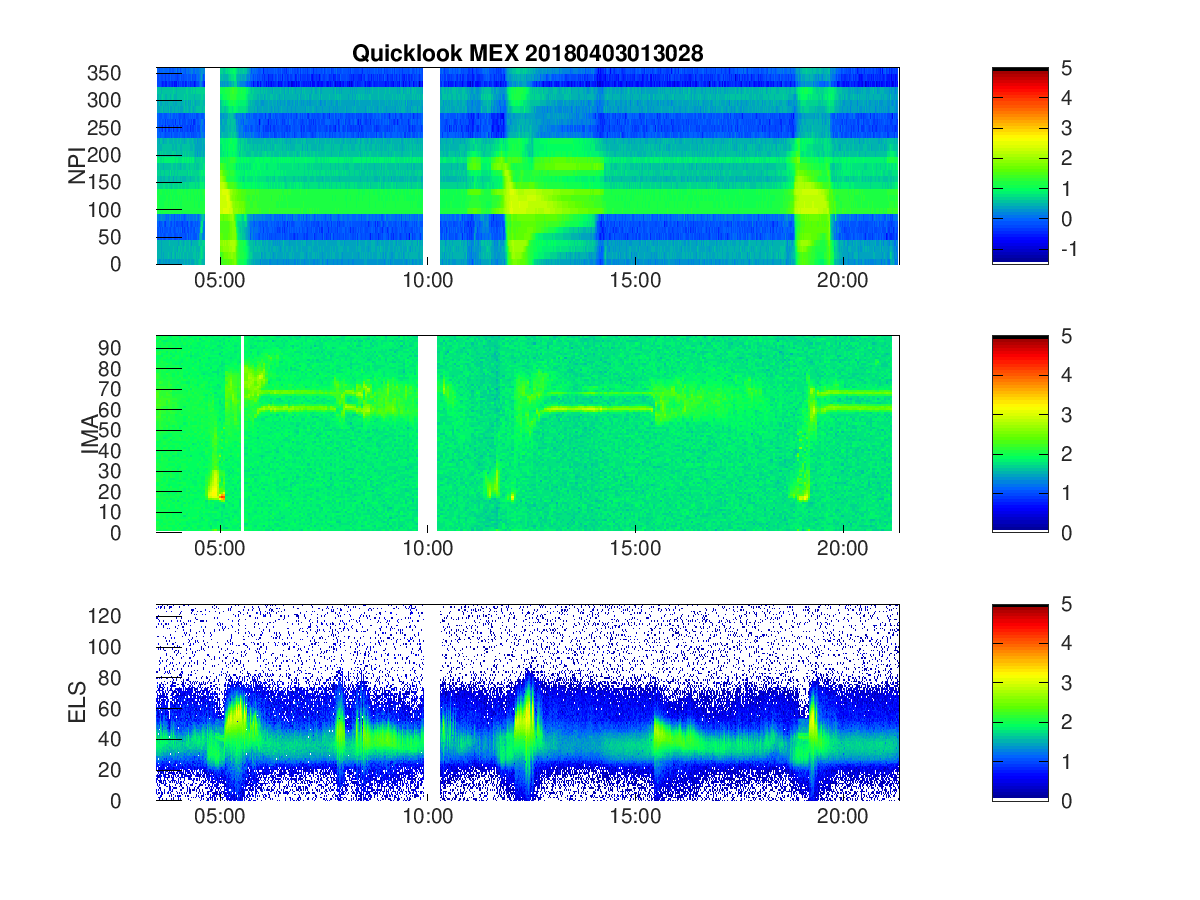
Task: Click 05:00 tick label below NPI panel
Action: tap(220, 281)
